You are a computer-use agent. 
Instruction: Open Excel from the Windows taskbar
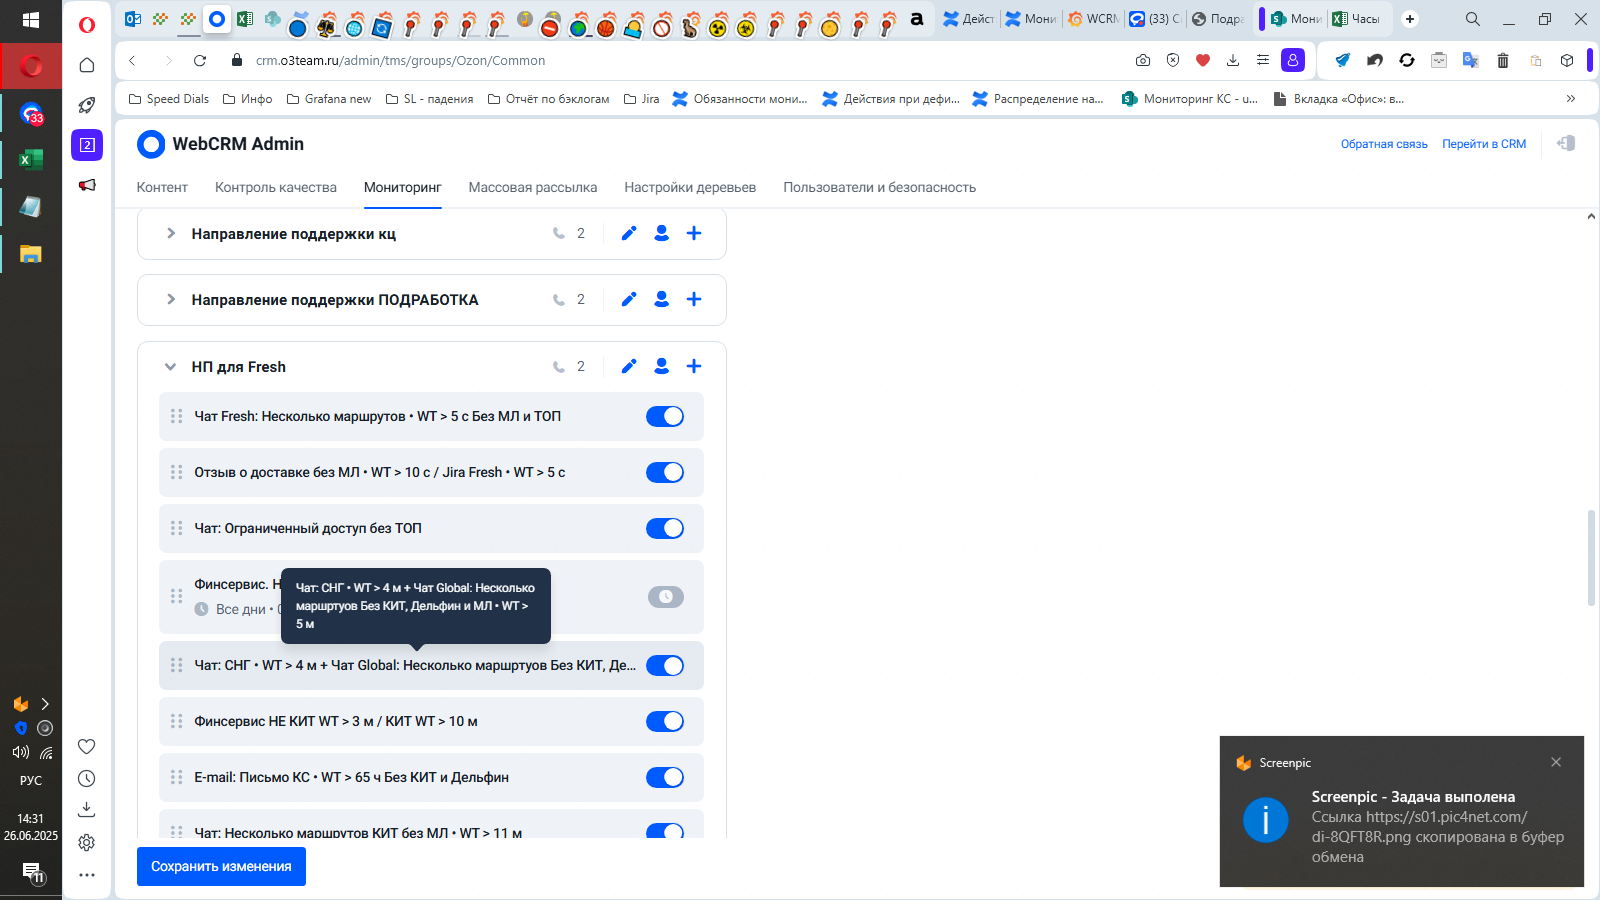(x=31, y=159)
